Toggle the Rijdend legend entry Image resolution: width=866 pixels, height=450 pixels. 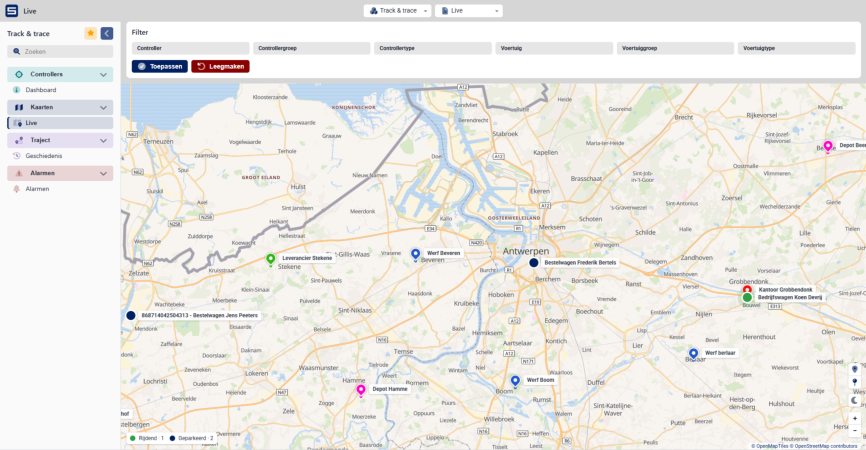146,438
